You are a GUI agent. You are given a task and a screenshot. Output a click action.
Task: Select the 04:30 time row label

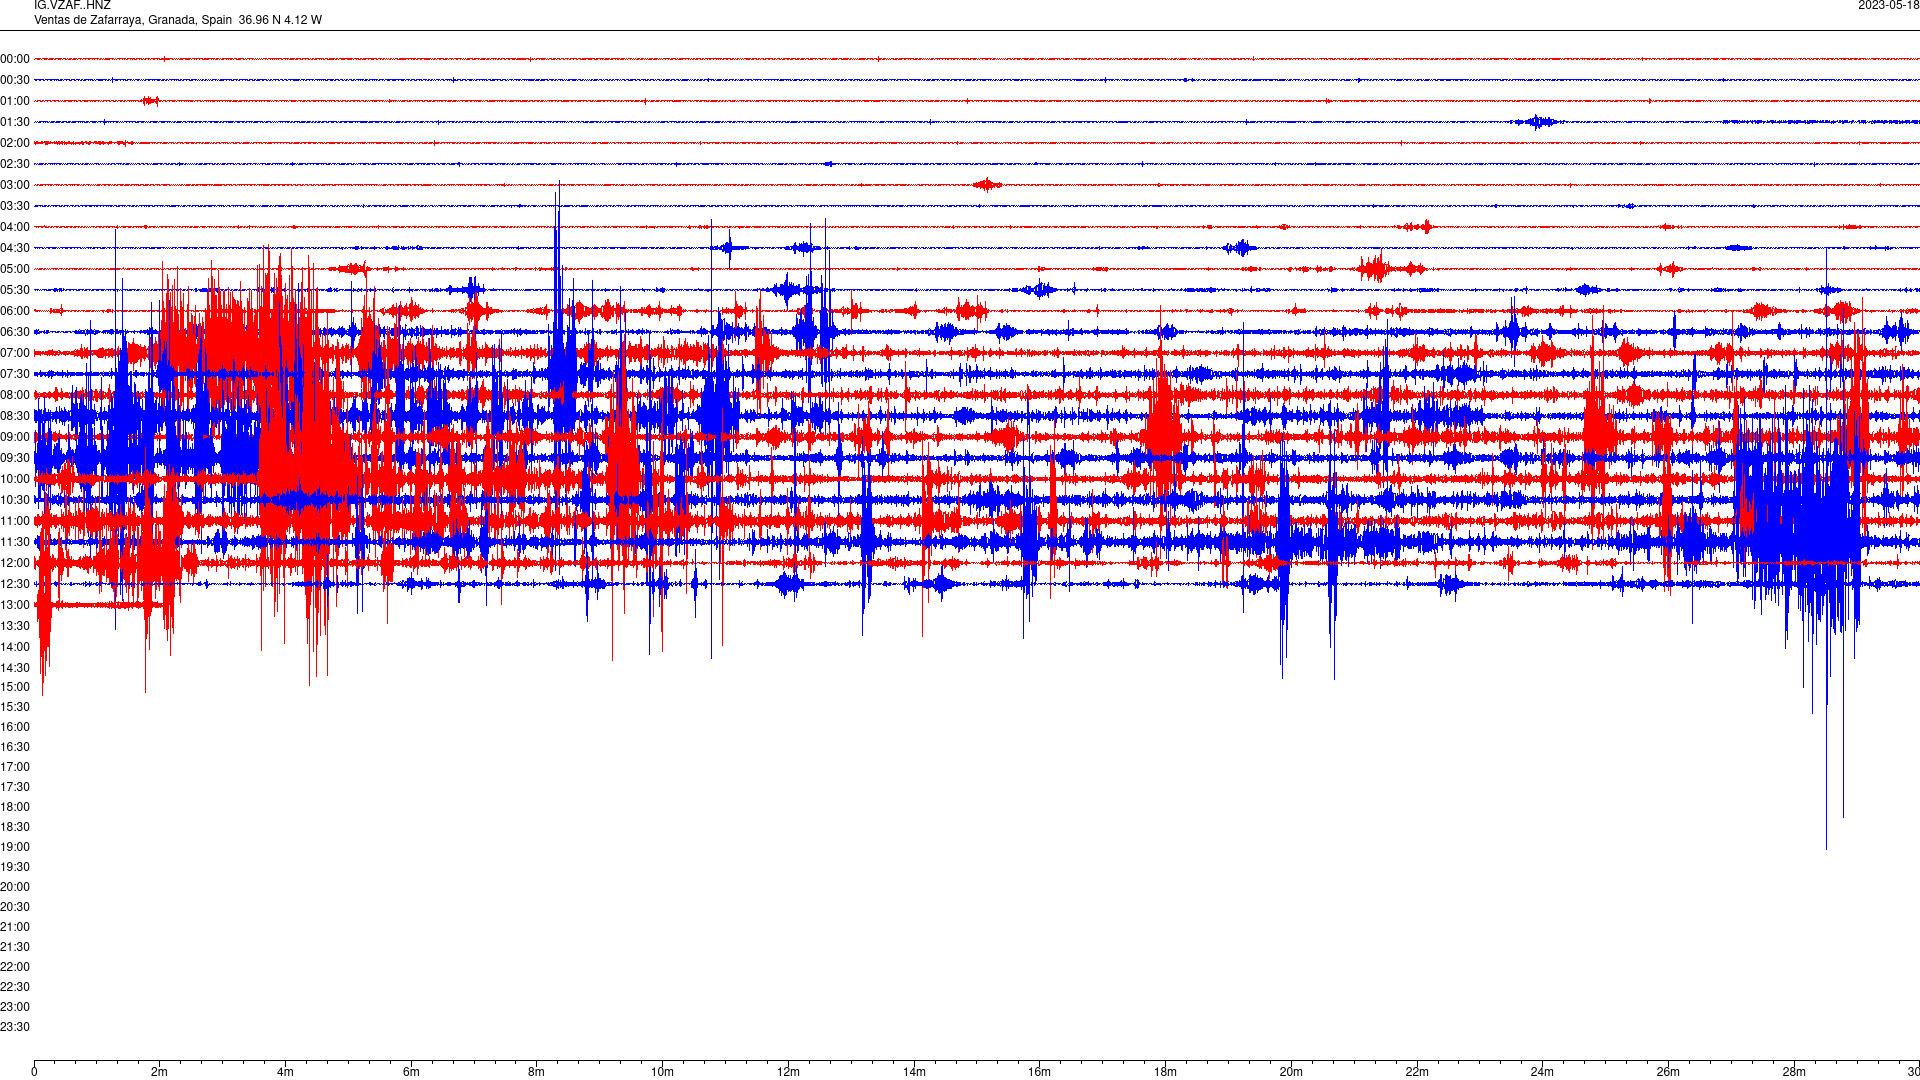pos(15,248)
